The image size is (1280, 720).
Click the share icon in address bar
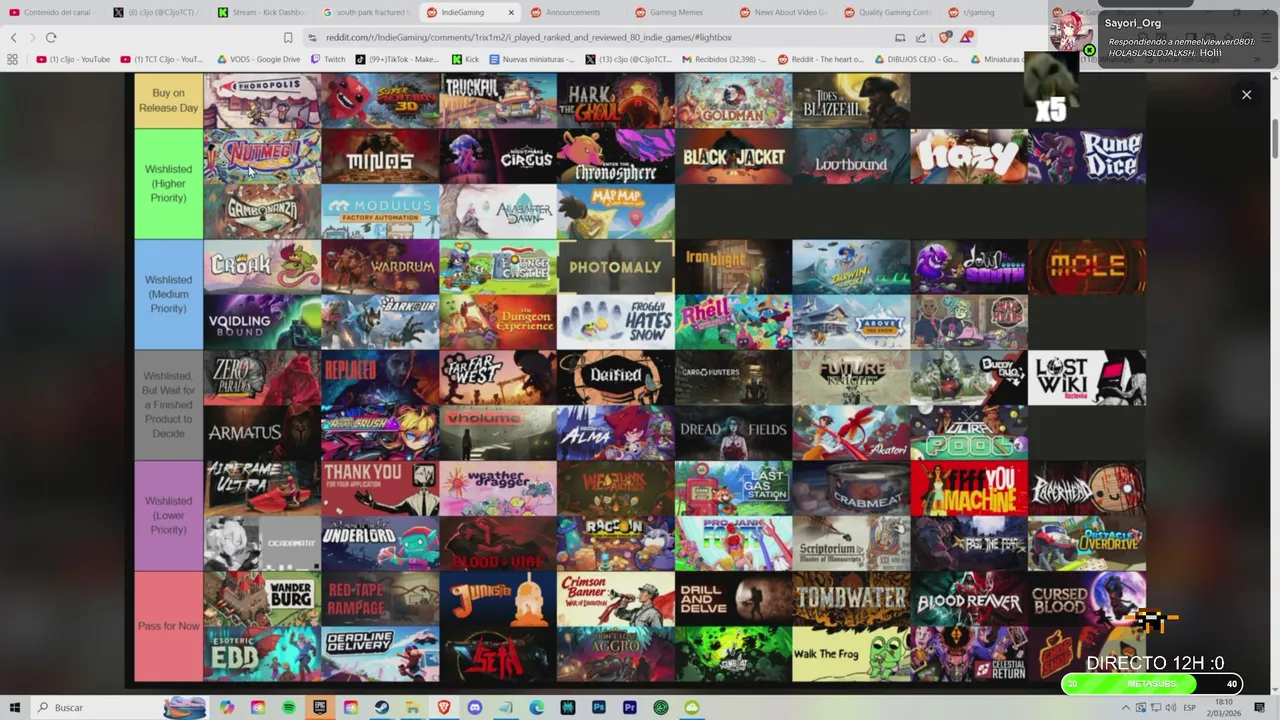pyautogui.click(x=921, y=37)
